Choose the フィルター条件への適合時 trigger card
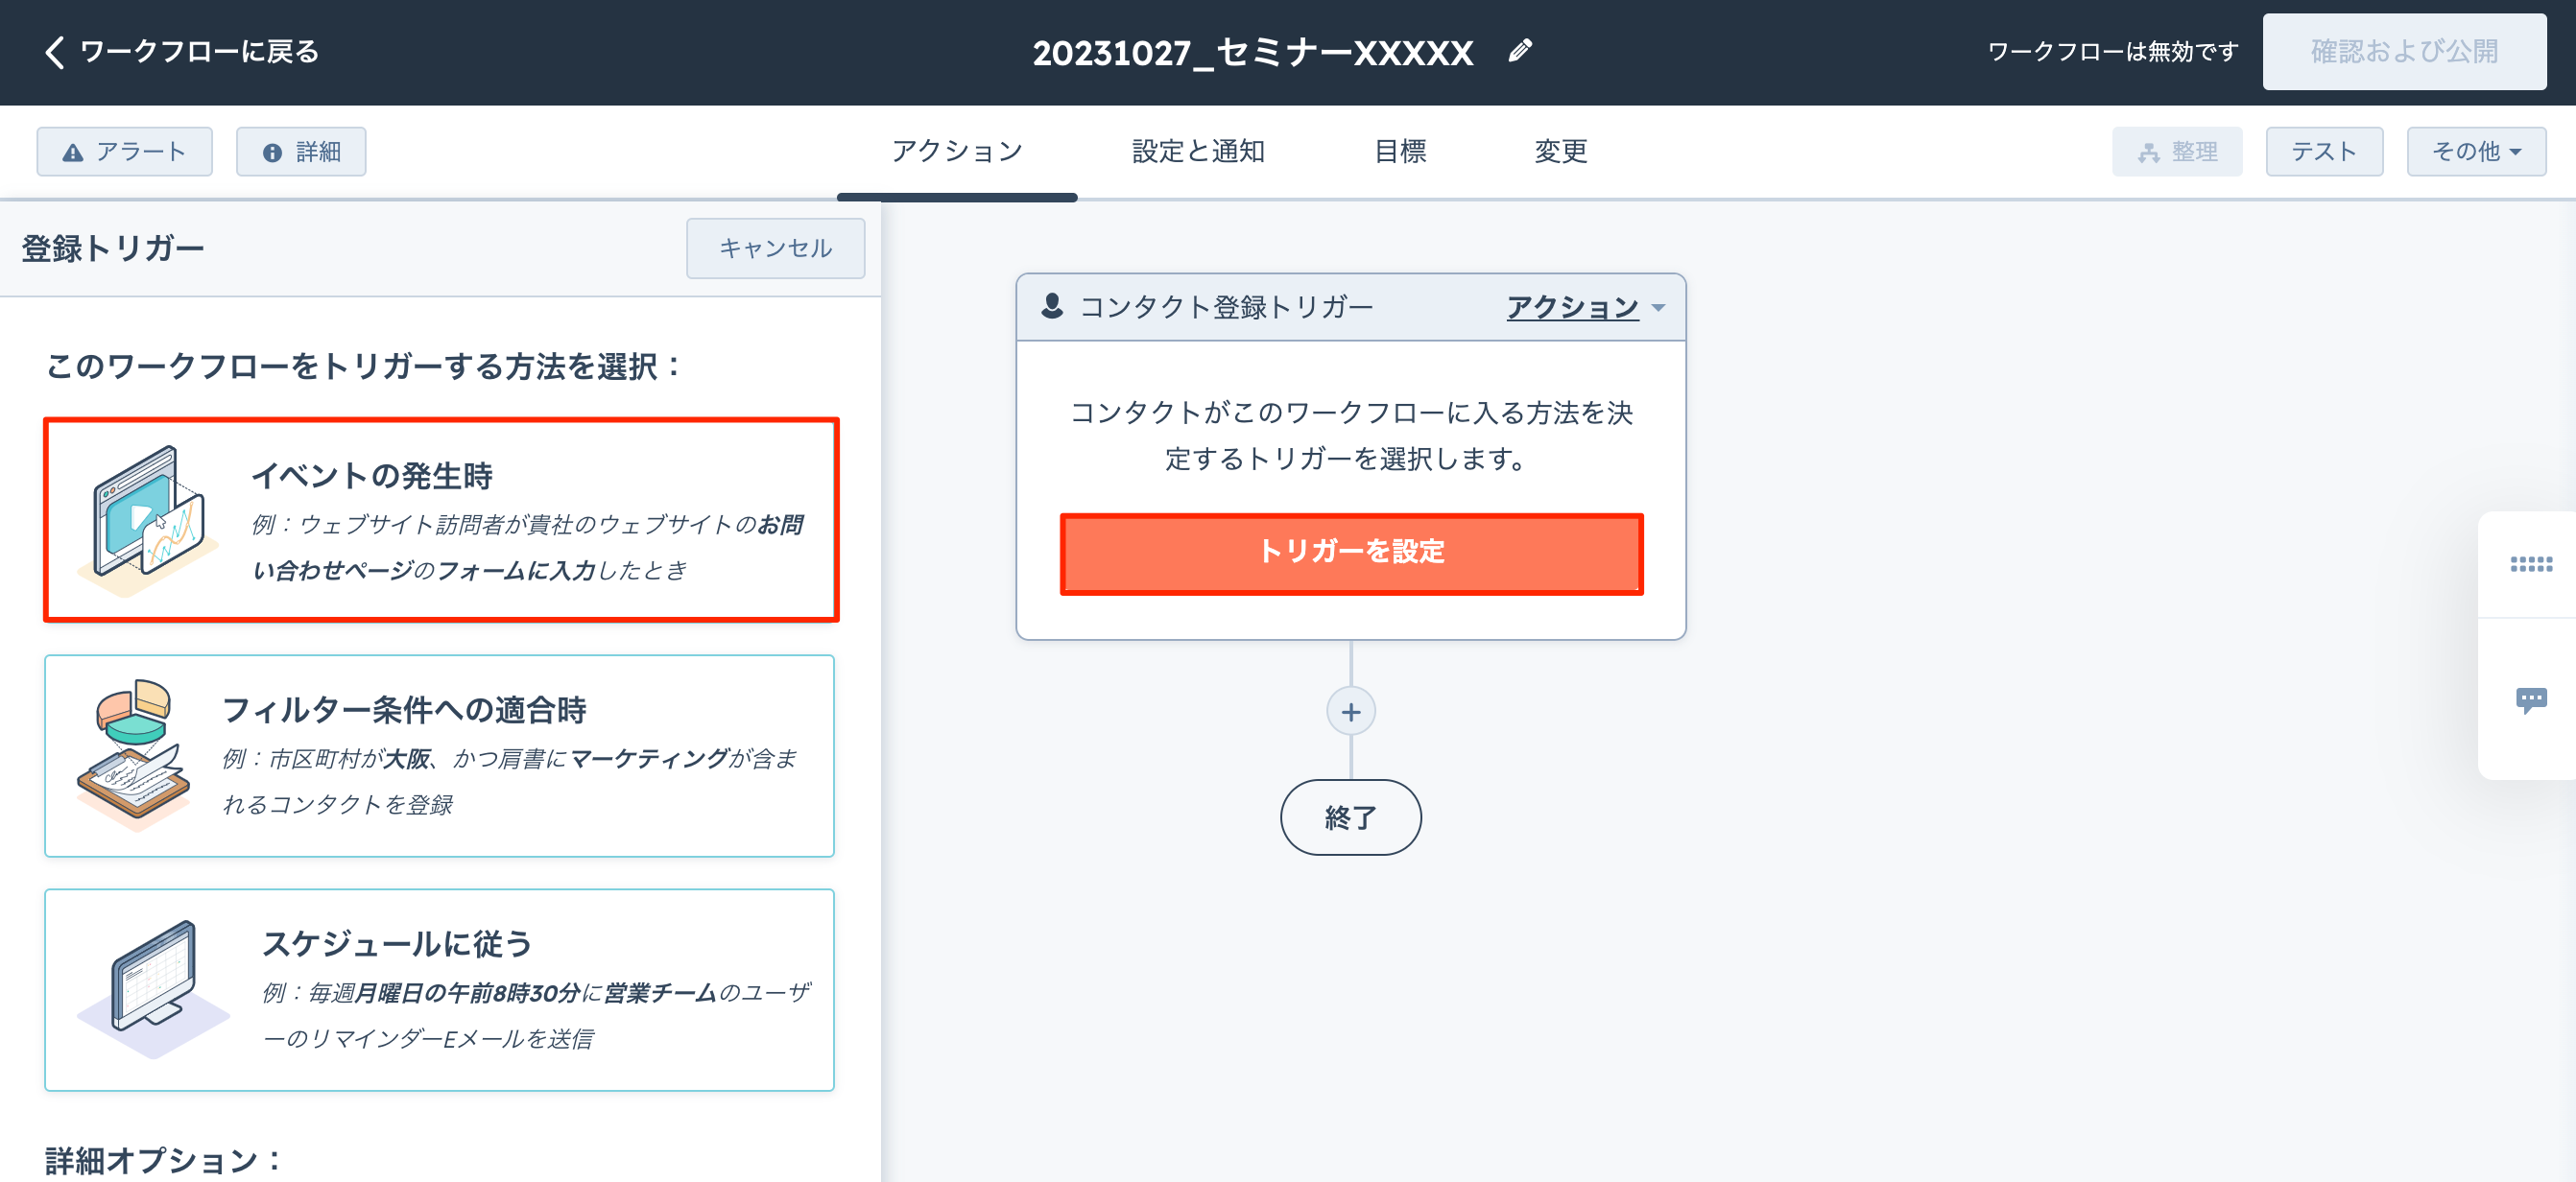 pos(439,756)
